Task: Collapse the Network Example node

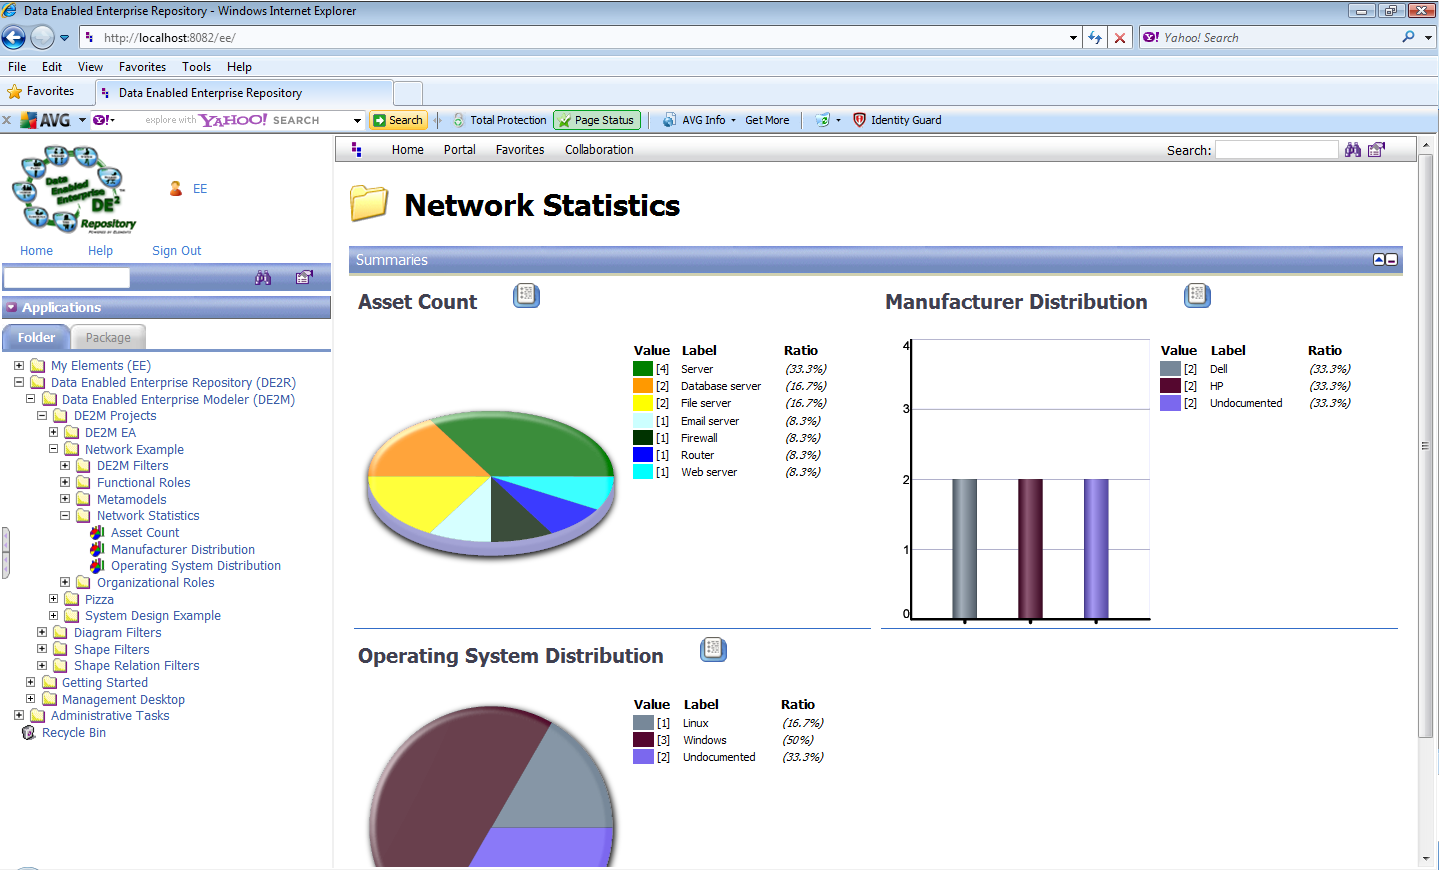Action: 54,450
